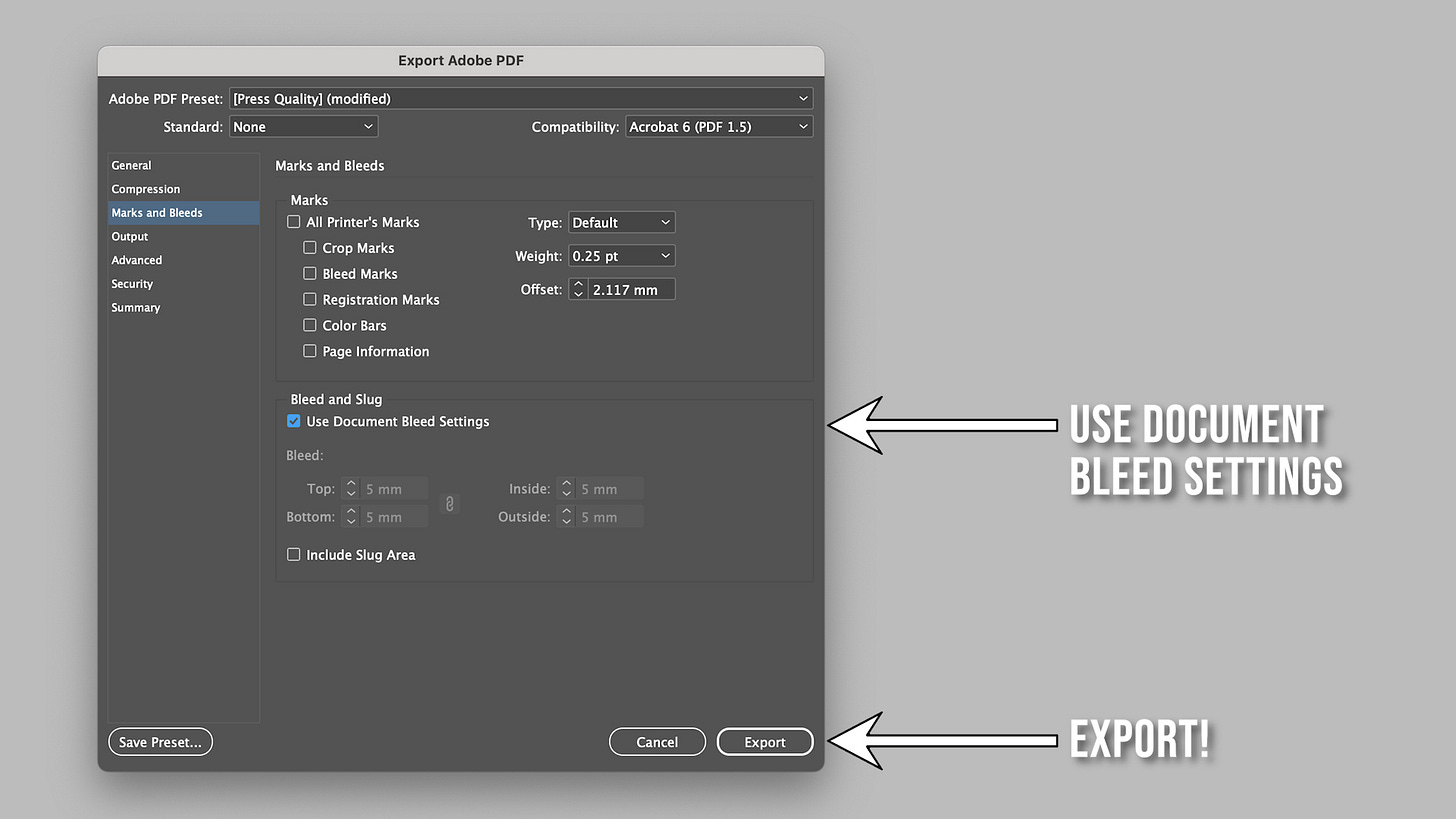1456x819 pixels.
Task: Click the Bottom bleed stepper
Action: point(350,517)
